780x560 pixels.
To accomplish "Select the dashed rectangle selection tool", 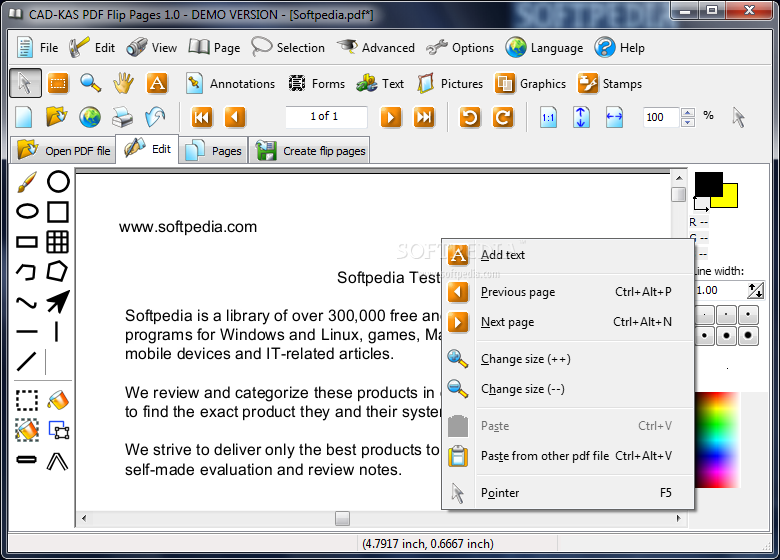I will (27, 400).
